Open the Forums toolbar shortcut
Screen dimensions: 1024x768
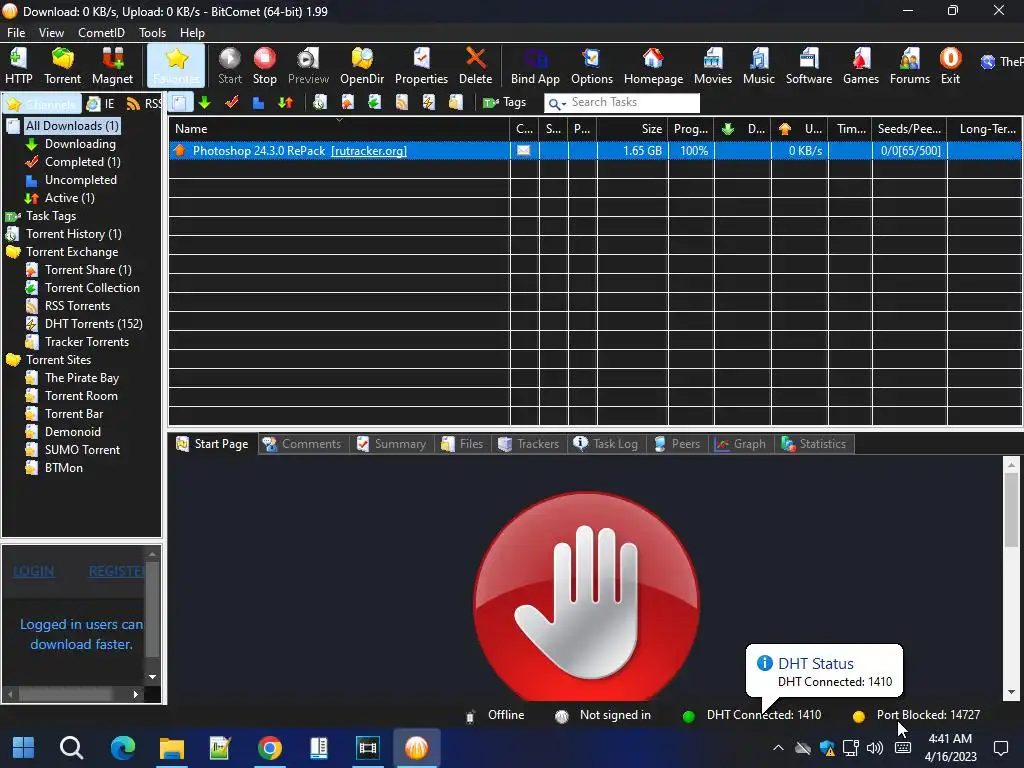(x=910, y=65)
